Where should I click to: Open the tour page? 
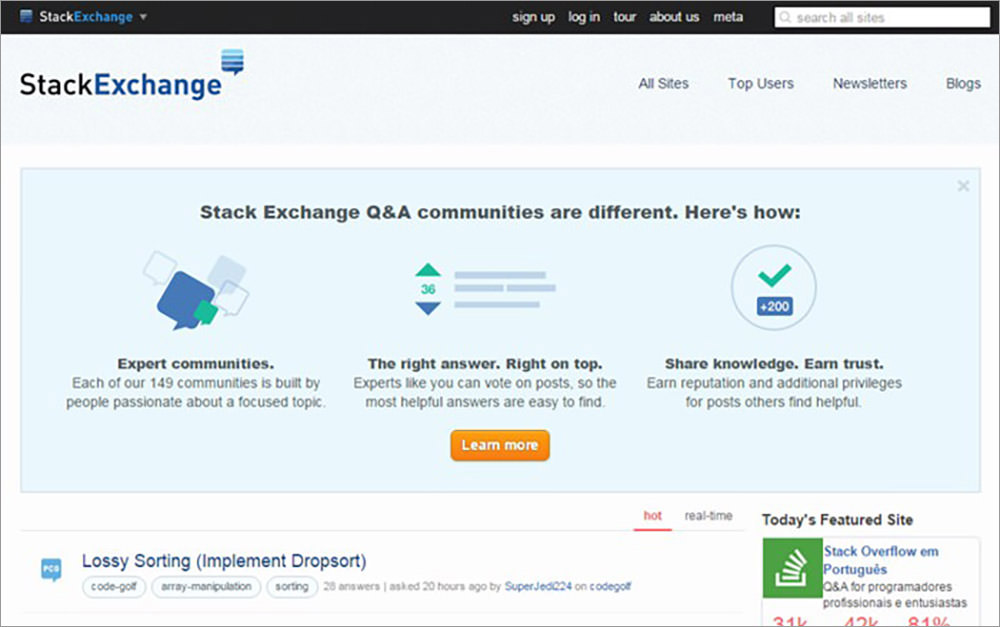click(624, 17)
